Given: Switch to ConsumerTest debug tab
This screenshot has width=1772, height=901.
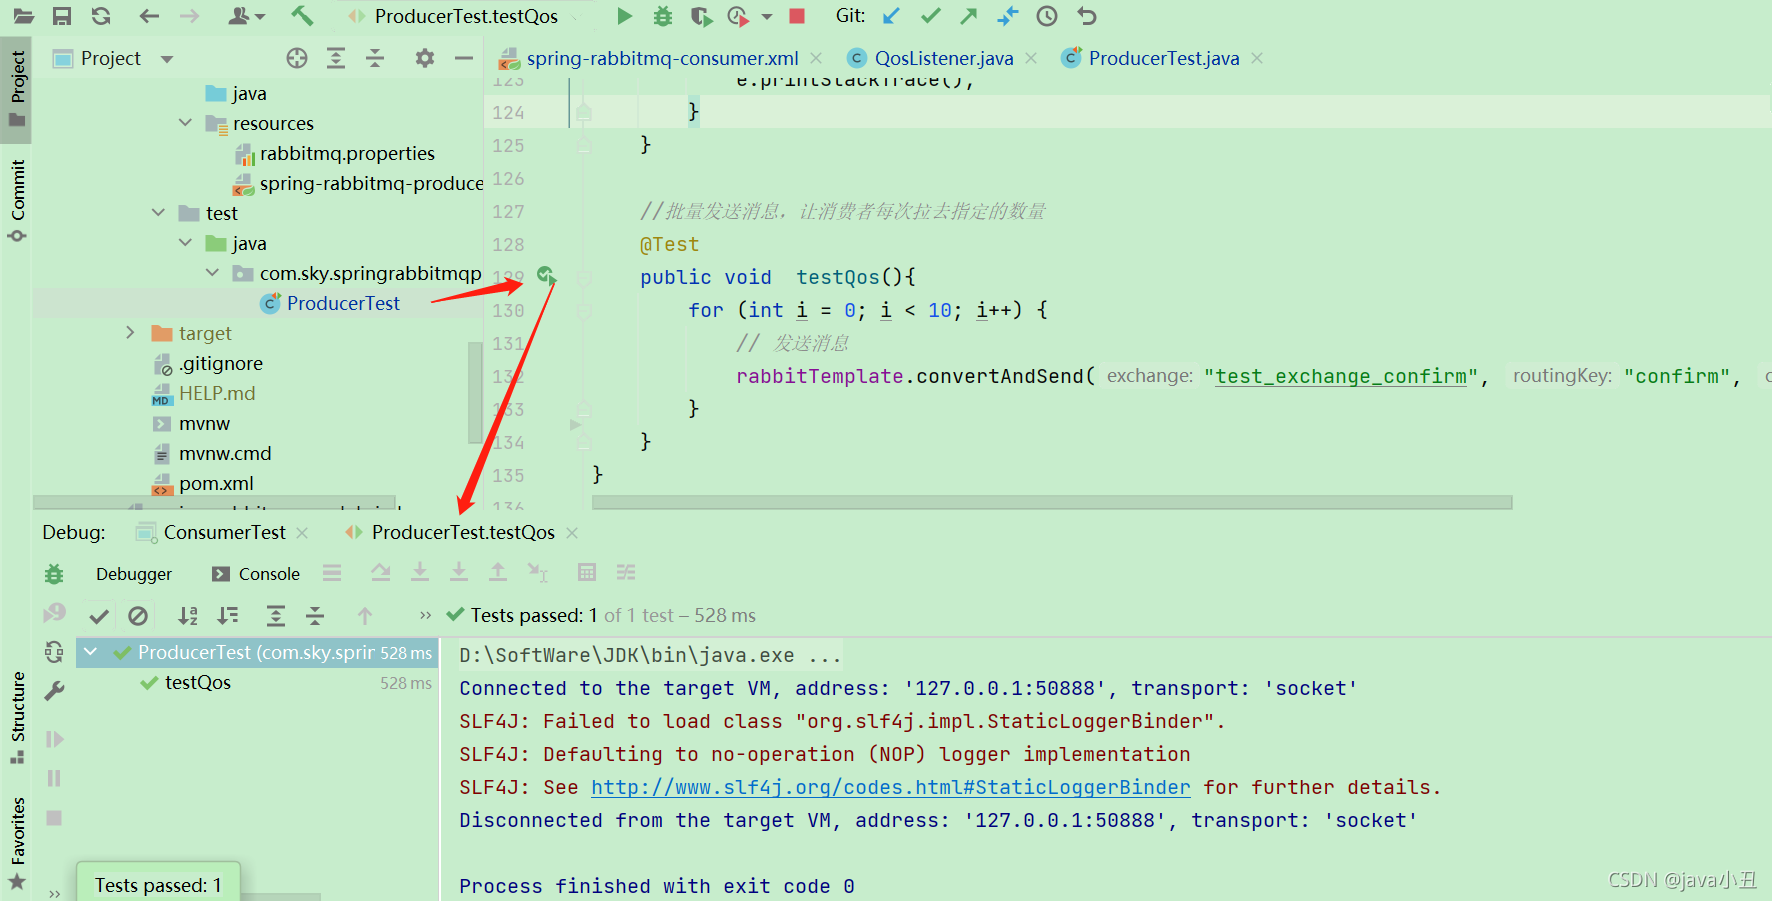Looking at the screenshot, I should (x=224, y=532).
